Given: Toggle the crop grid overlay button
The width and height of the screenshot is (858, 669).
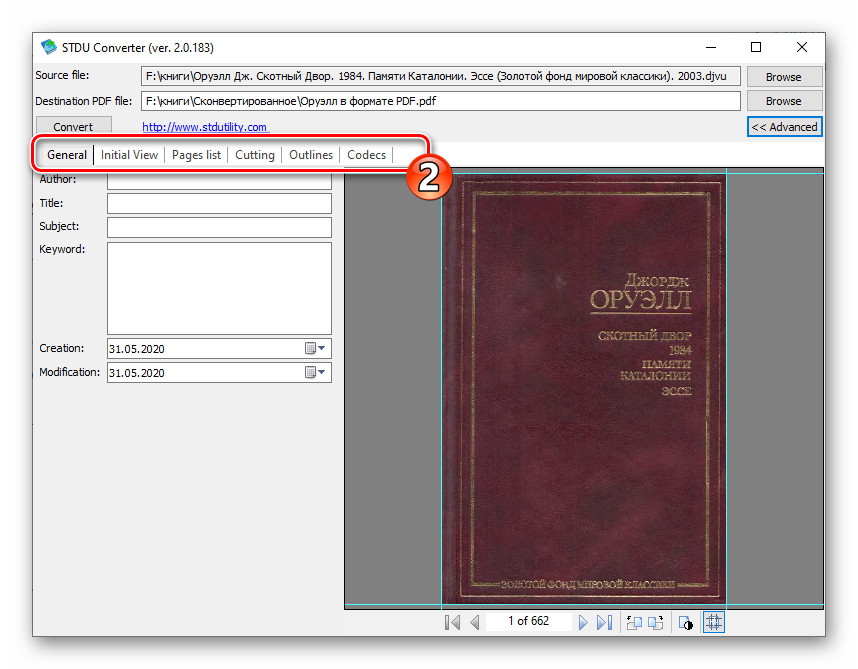Looking at the screenshot, I should (713, 622).
